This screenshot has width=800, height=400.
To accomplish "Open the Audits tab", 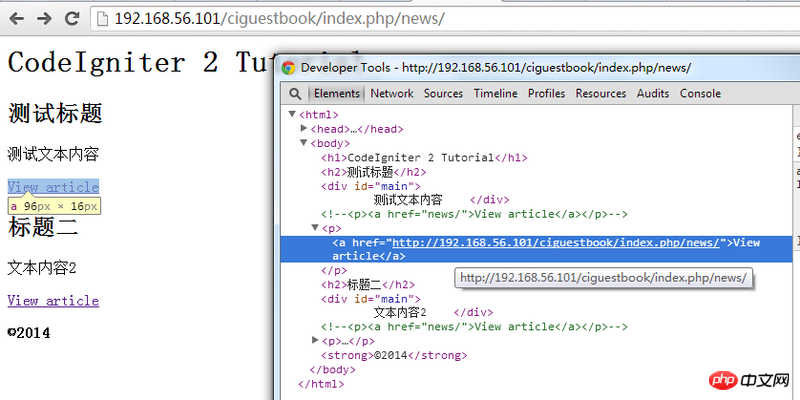I will 653,93.
